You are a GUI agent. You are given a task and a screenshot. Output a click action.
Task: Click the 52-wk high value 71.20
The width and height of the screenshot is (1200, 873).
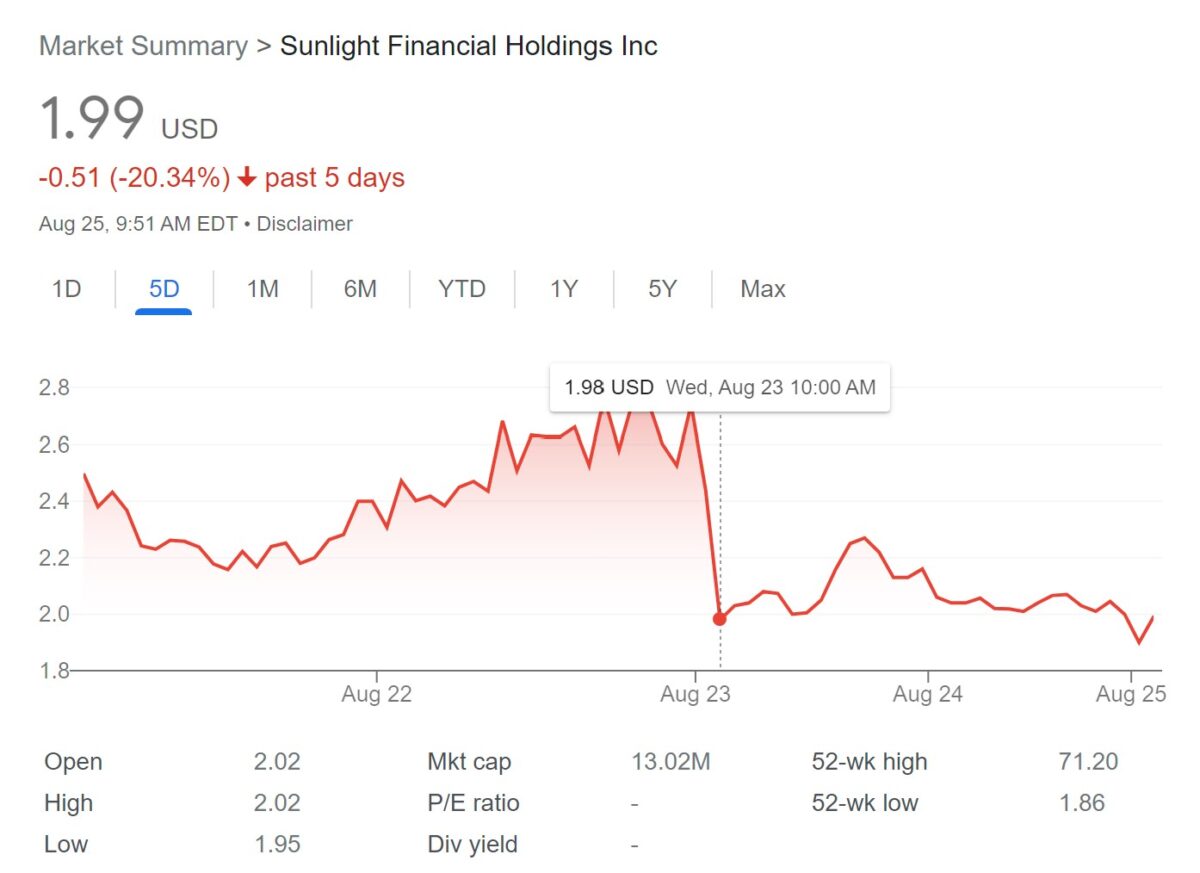coord(1088,761)
